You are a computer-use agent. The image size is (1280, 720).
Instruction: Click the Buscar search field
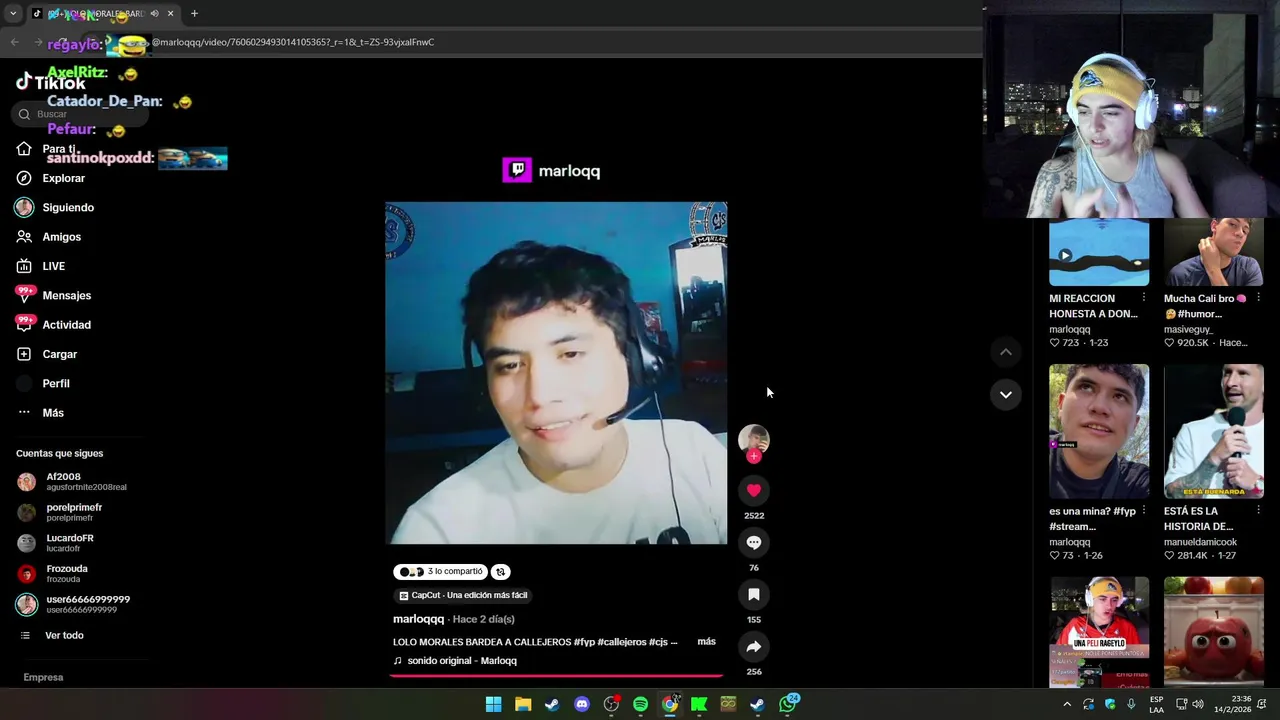[80, 114]
